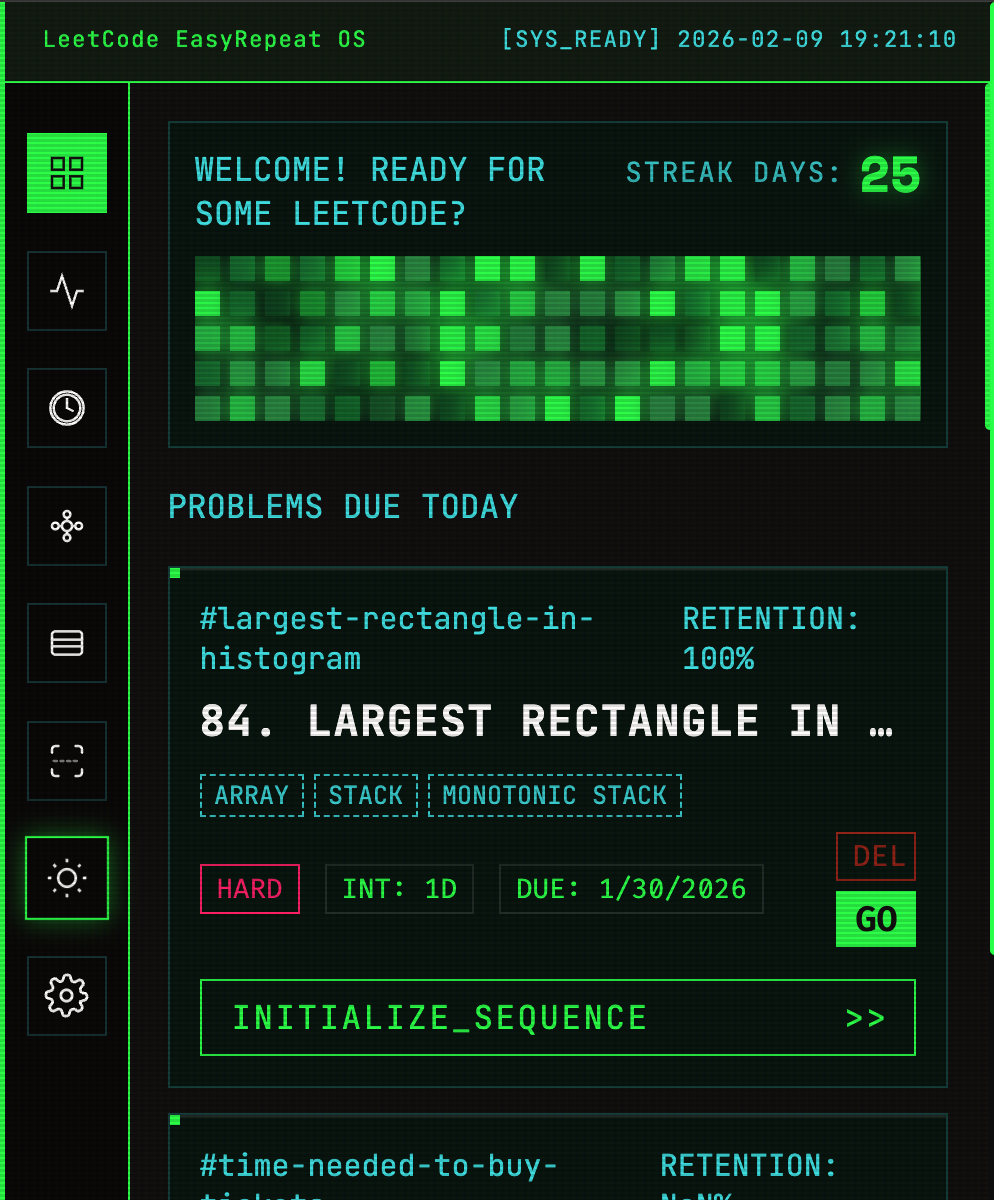This screenshot has width=994, height=1200.
Task: Click the STREAK DAYS: label
Action: pyautogui.click(x=735, y=174)
